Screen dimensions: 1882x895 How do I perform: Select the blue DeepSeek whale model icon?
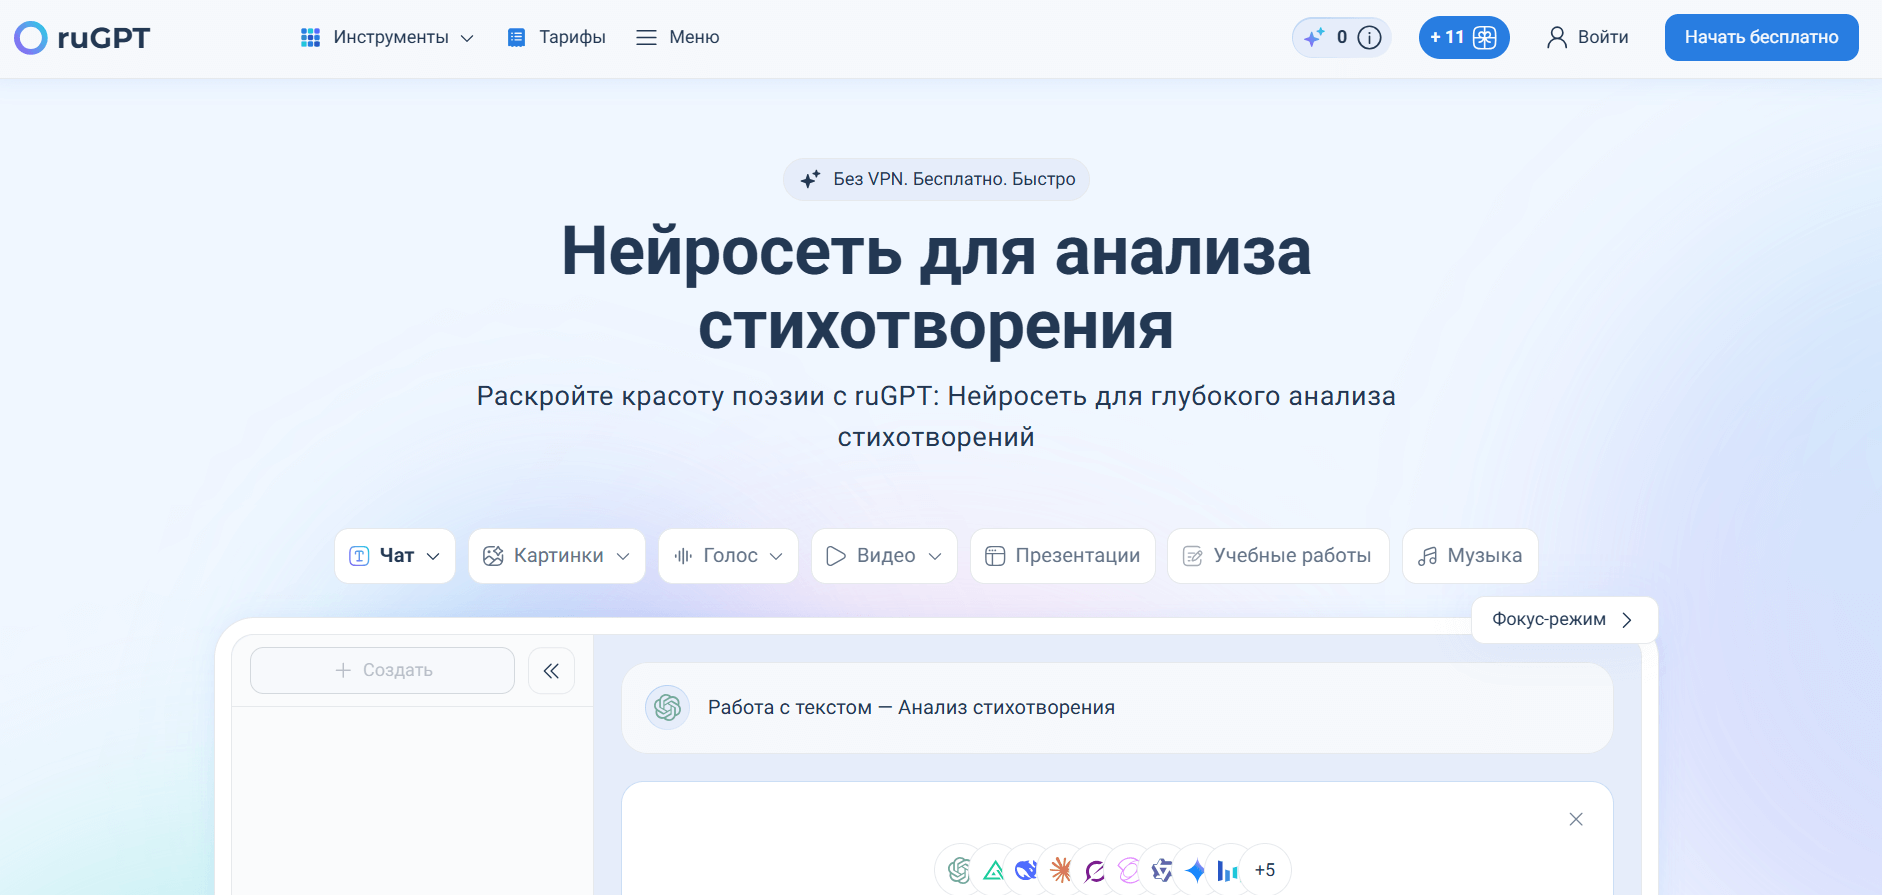(1026, 870)
